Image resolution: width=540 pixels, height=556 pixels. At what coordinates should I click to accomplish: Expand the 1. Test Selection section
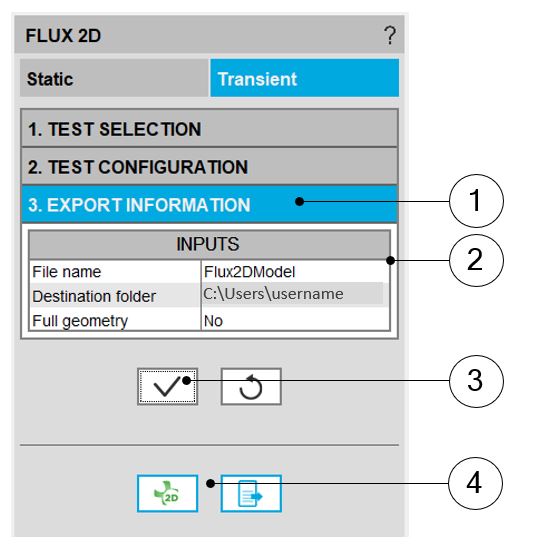pyautogui.click(x=209, y=128)
